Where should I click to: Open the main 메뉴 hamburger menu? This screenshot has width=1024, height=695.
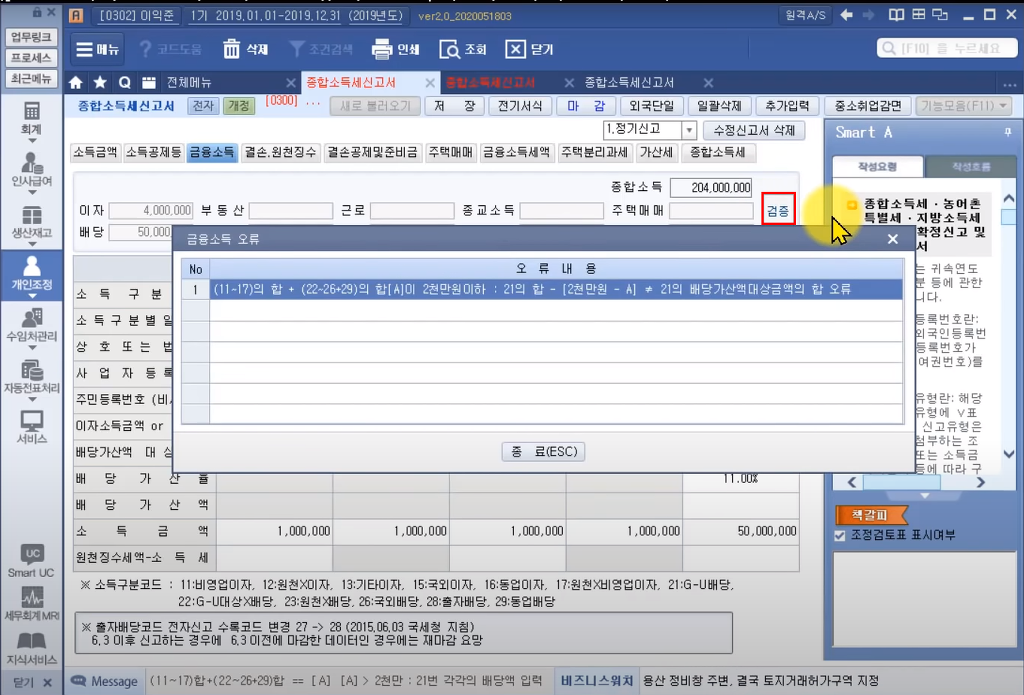coord(97,49)
